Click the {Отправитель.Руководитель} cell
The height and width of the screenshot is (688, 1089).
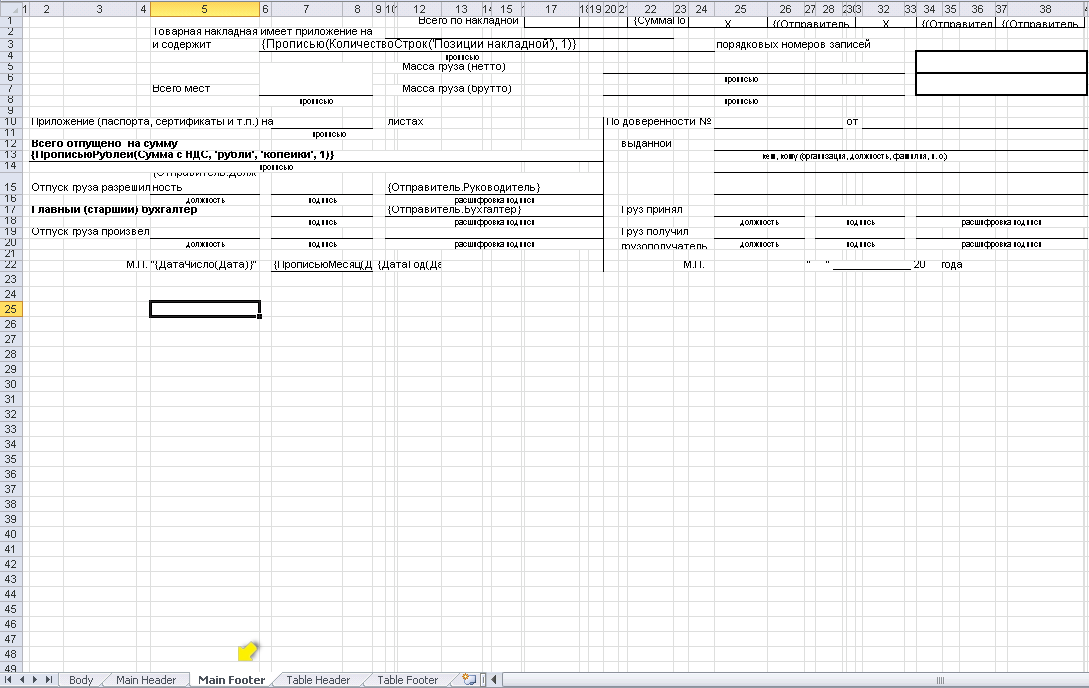(463, 188)
